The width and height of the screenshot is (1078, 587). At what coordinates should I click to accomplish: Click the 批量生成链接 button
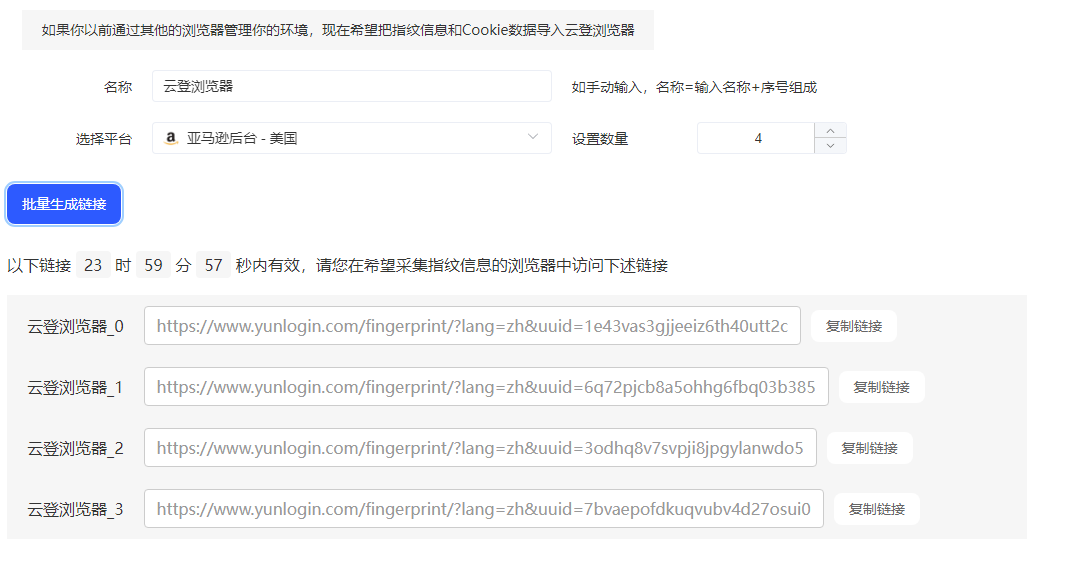tap(63, 203)
